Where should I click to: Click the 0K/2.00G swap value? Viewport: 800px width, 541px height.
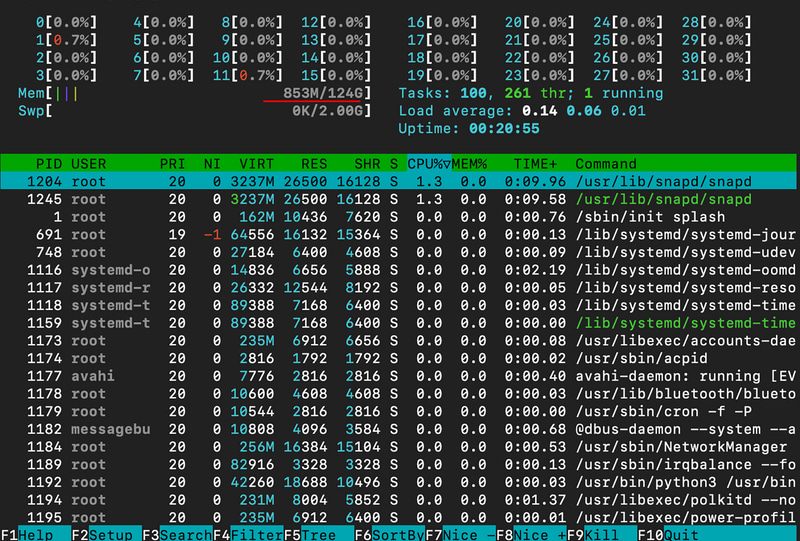point(327,111)
